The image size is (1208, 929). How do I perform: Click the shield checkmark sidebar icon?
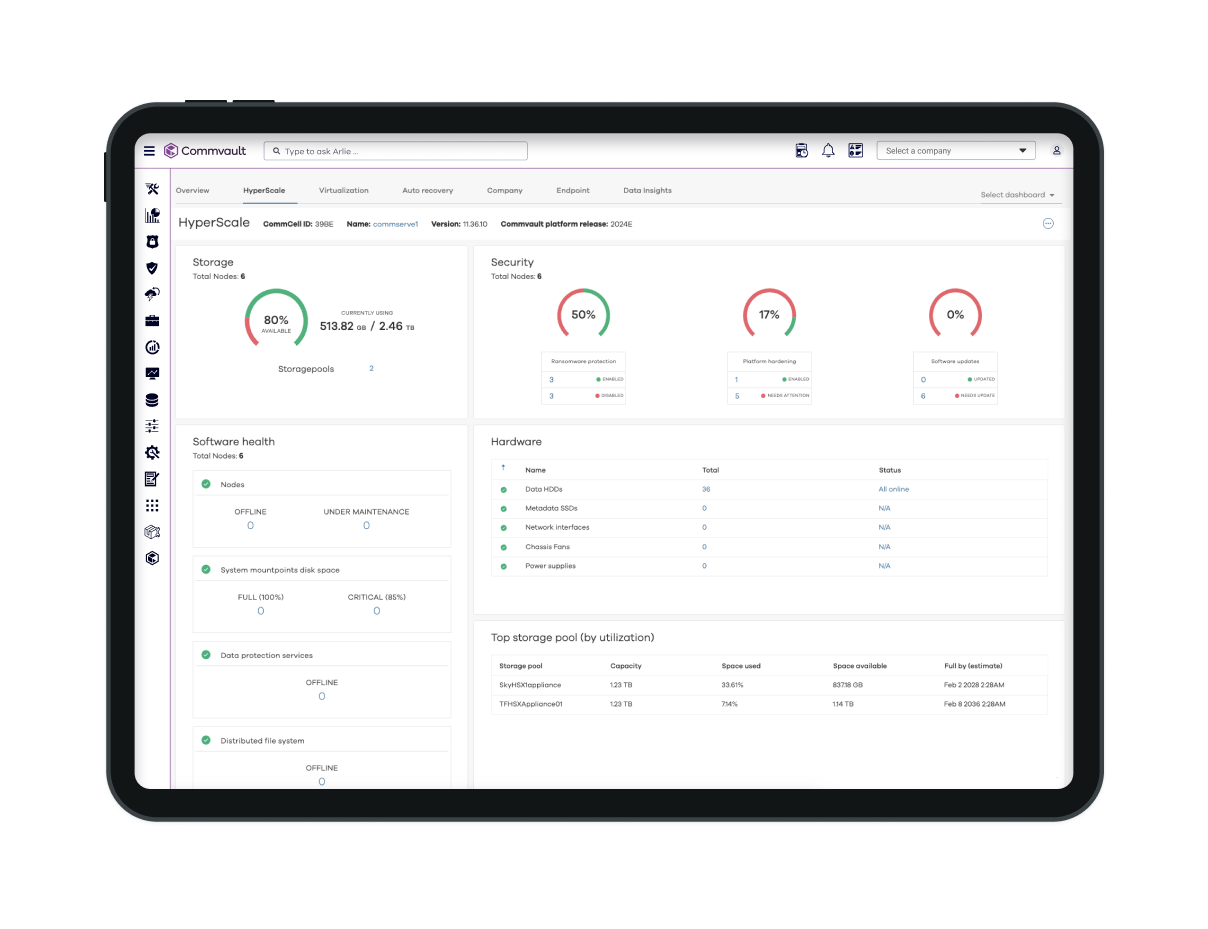tap(152, 268)
